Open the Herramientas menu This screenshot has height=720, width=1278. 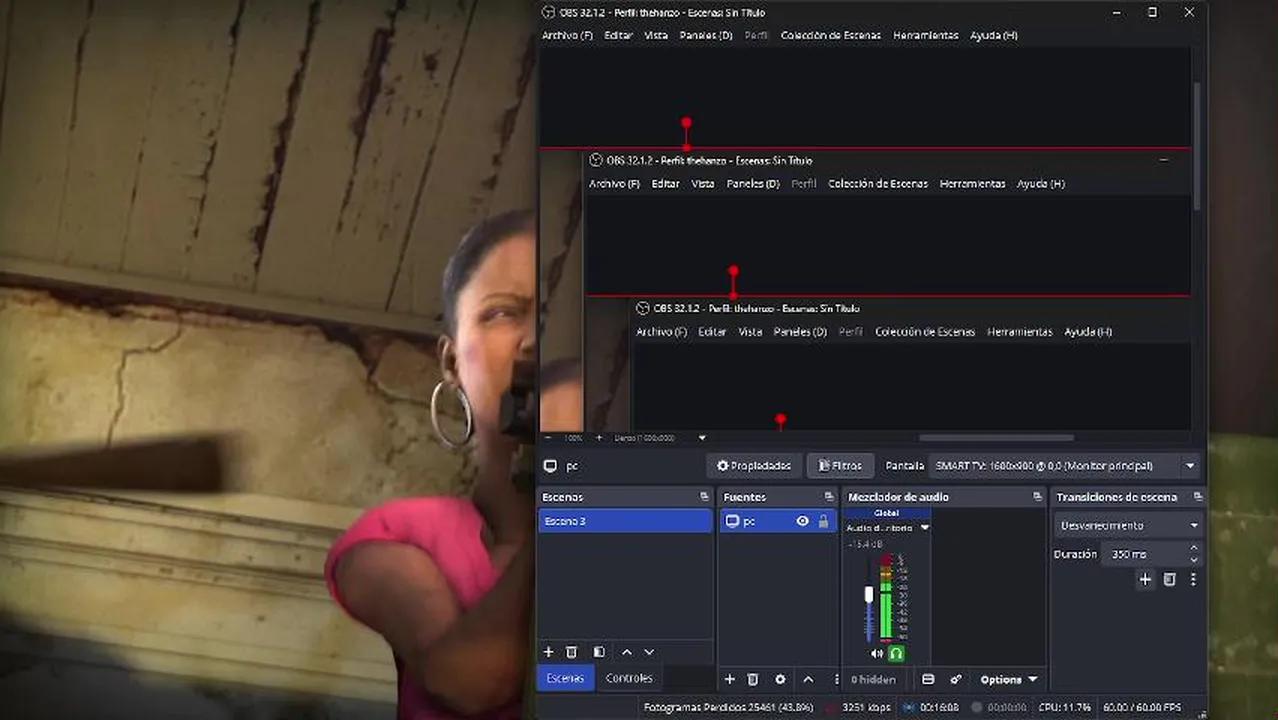tap(926, 35)
